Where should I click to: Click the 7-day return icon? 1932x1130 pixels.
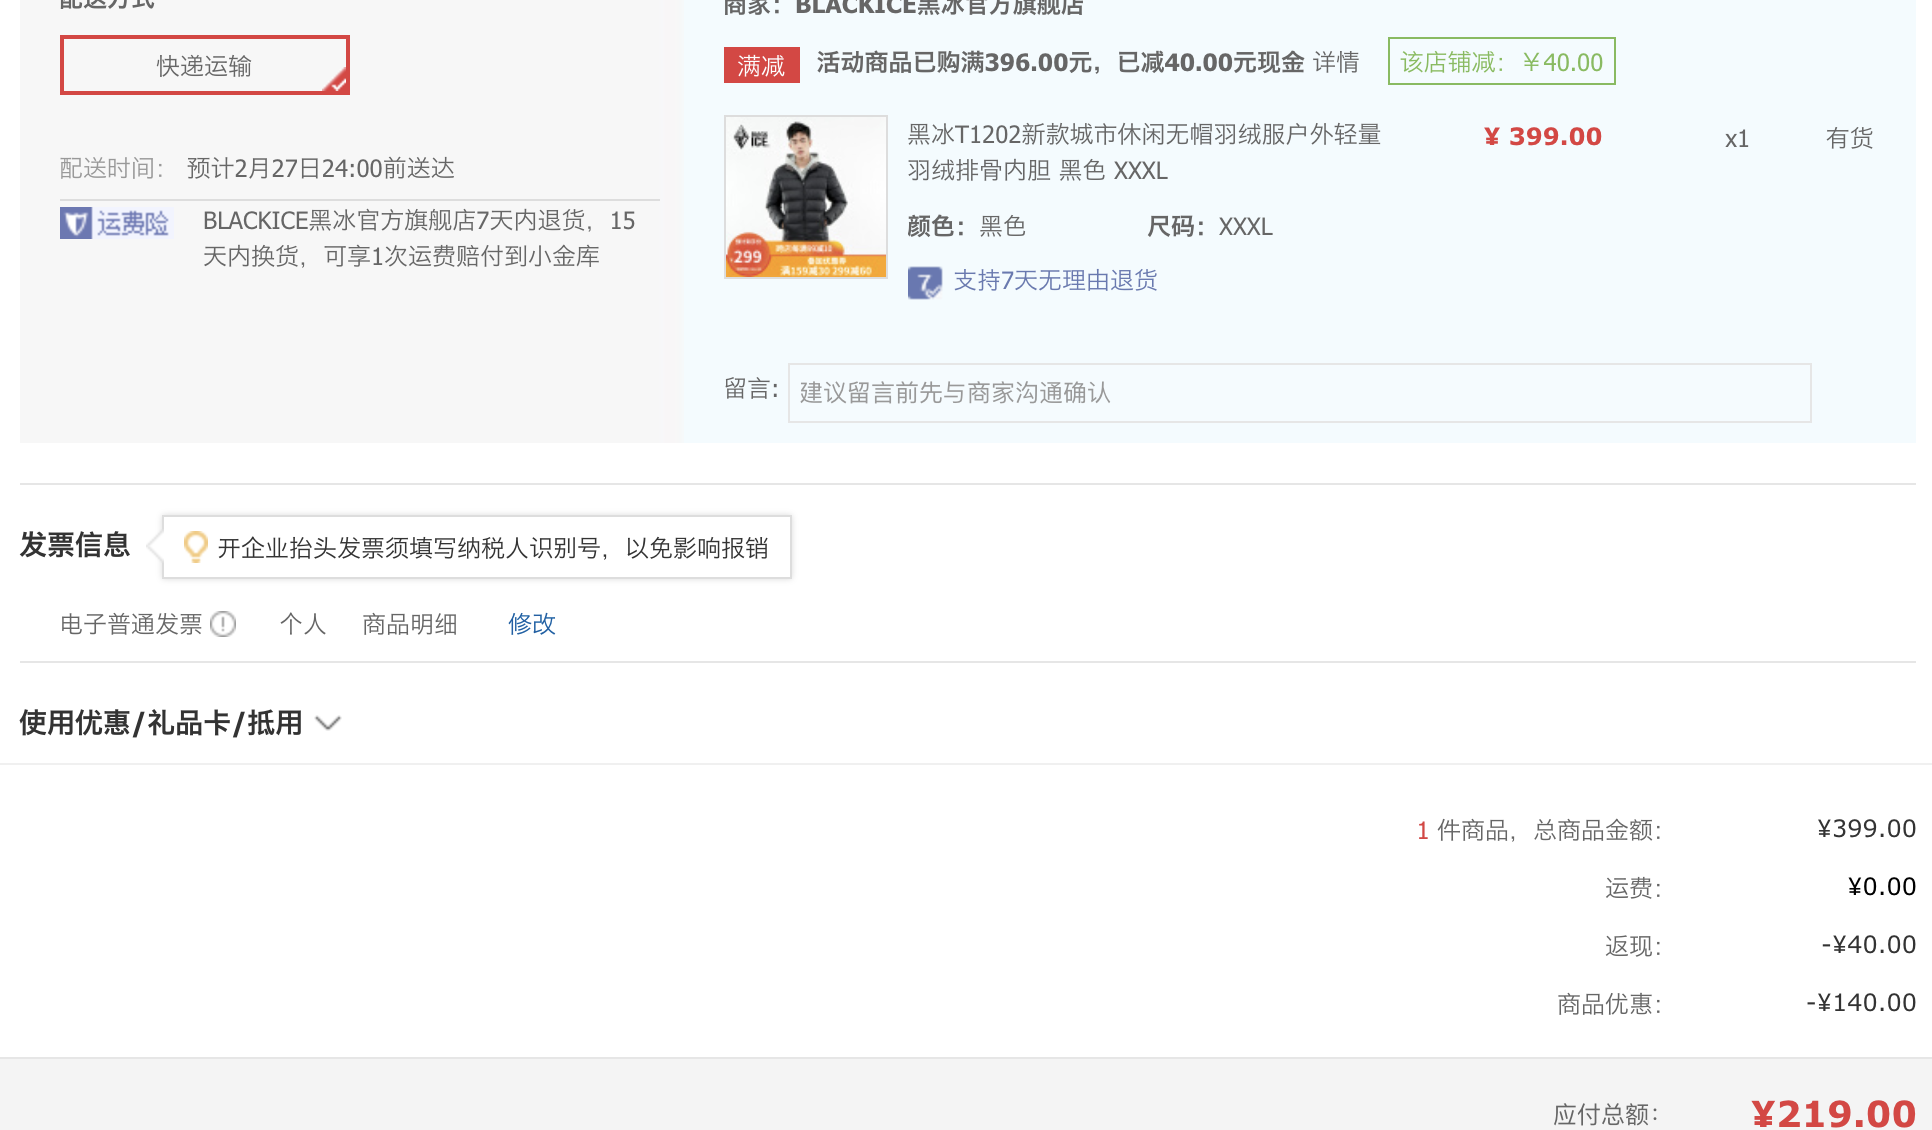(924, 283)
